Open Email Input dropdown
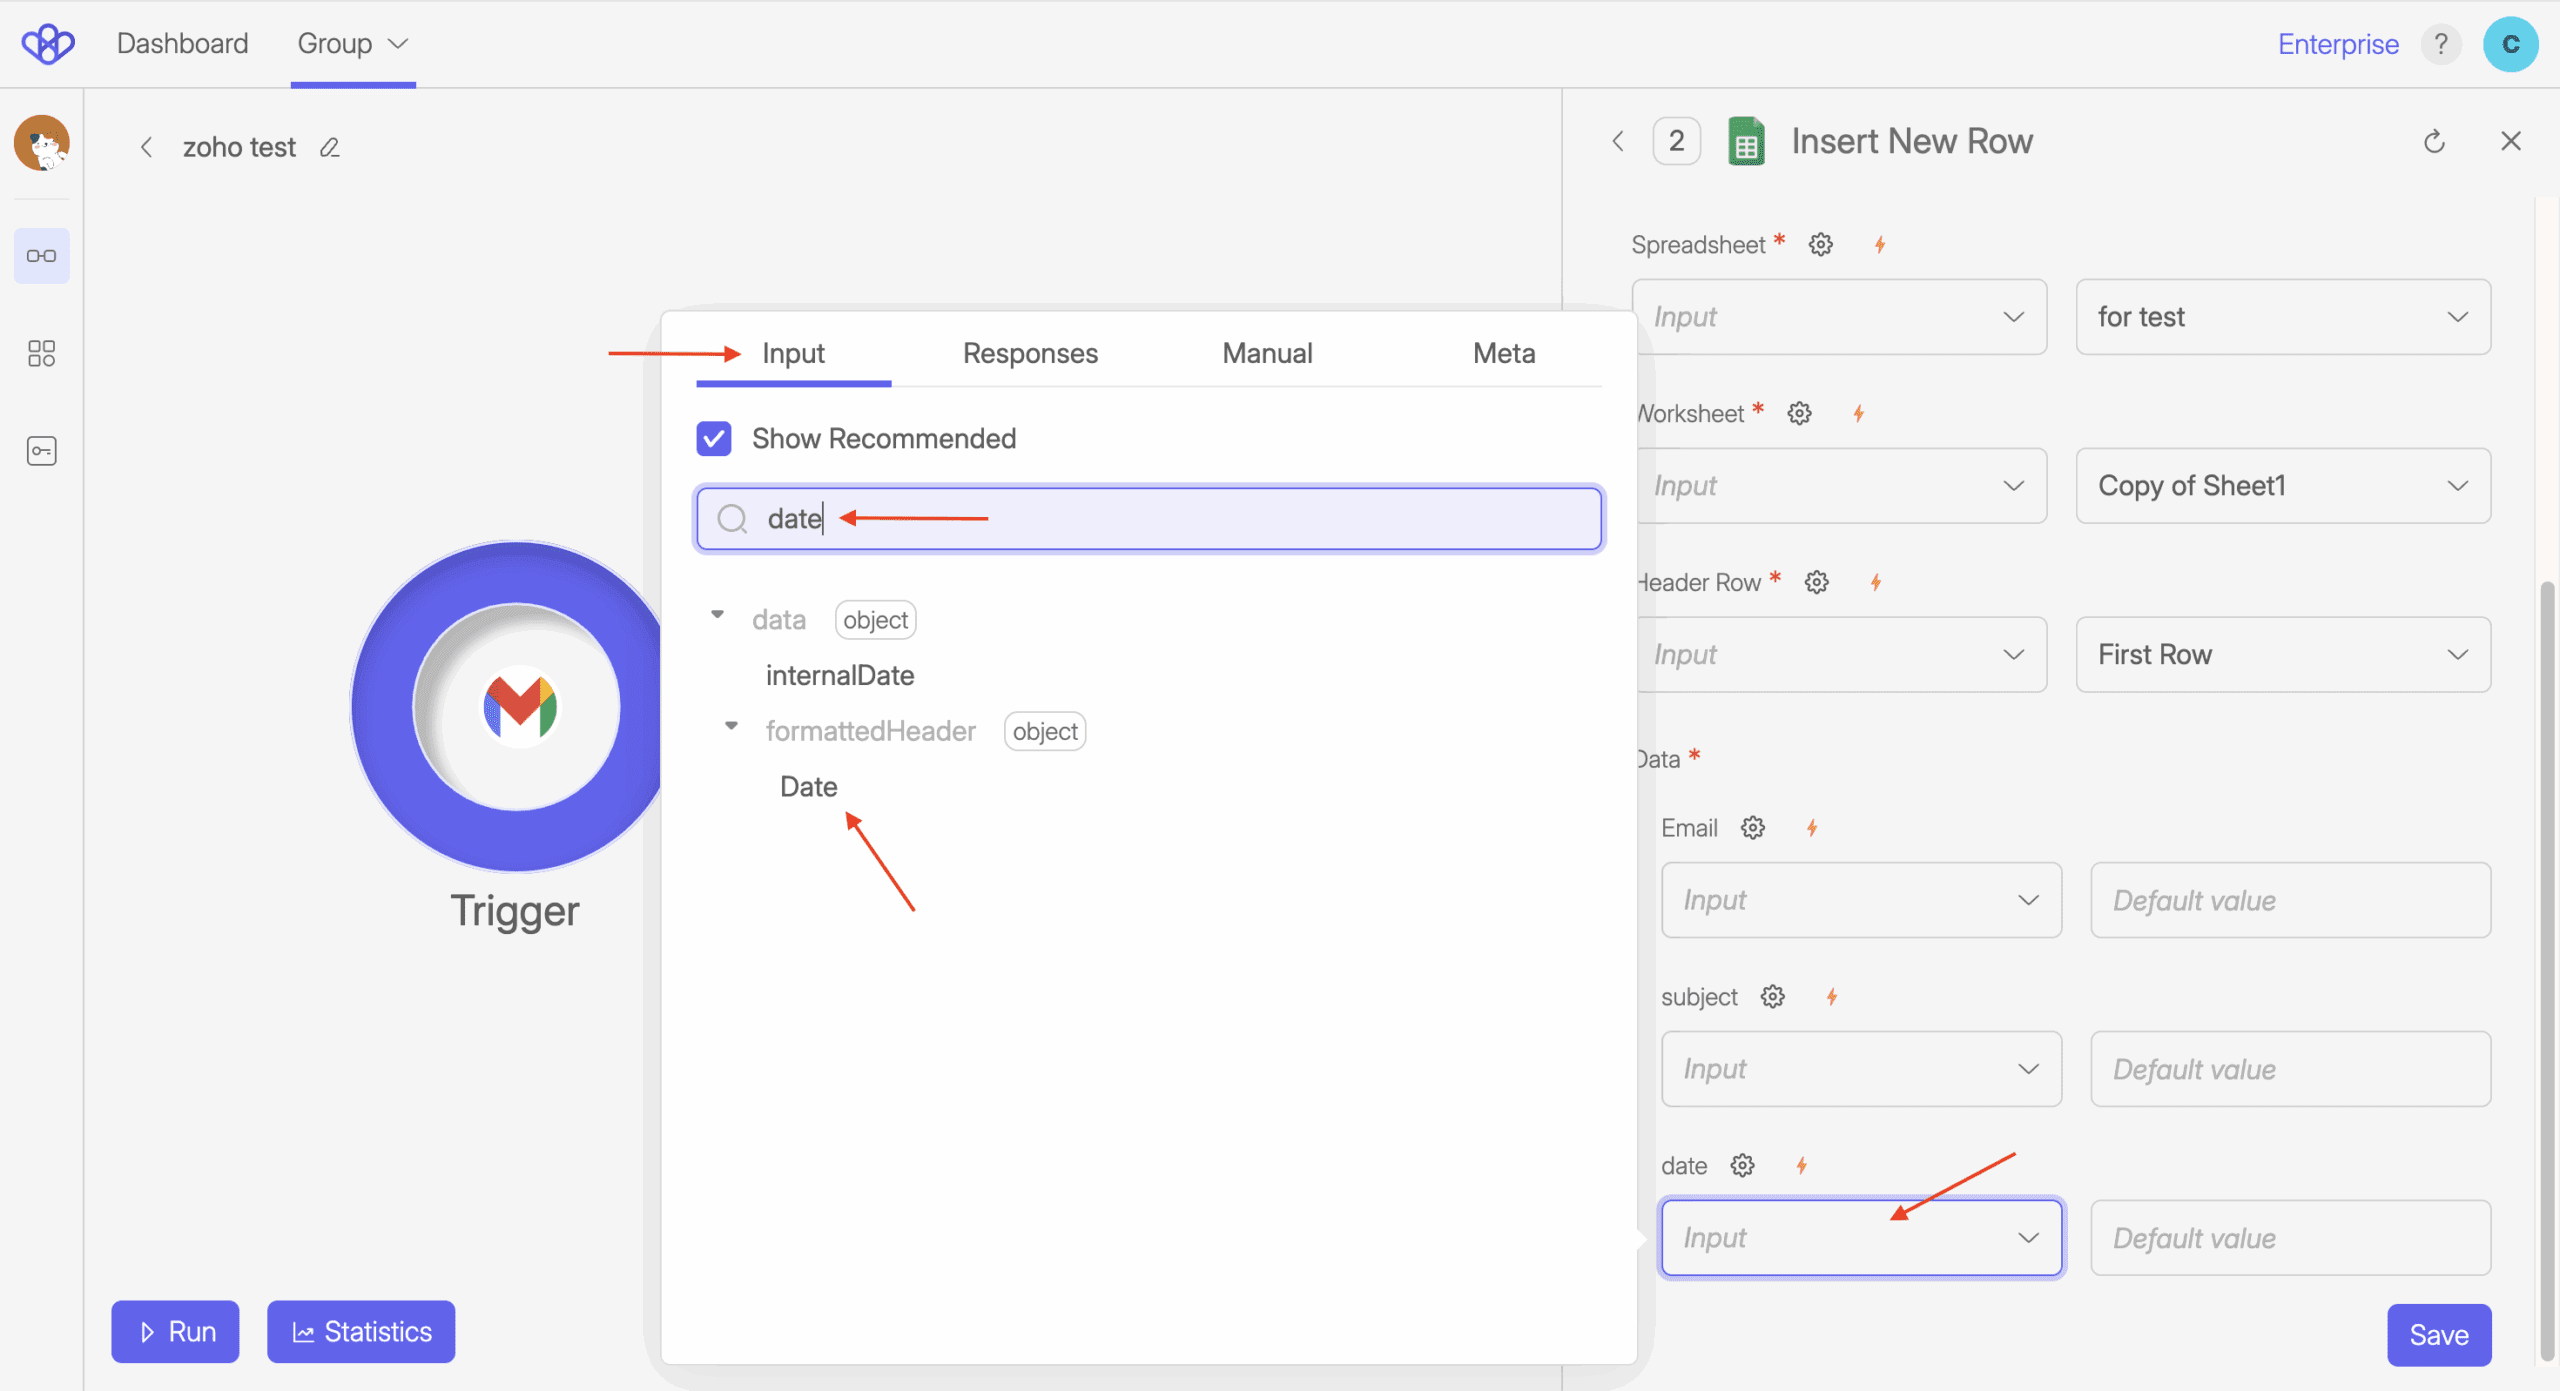This screenshot has width=2560, height=1391. (x=1861, y=900)
